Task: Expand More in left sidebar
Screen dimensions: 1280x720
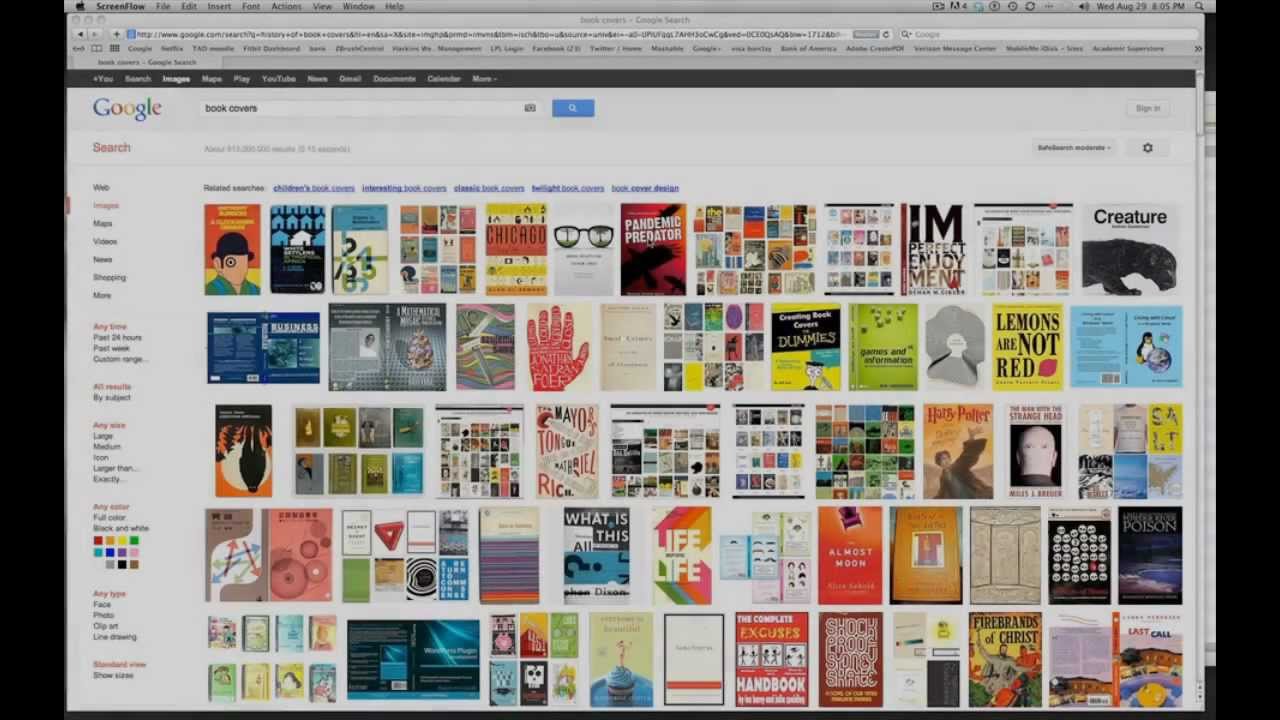Action: [102, 296]
